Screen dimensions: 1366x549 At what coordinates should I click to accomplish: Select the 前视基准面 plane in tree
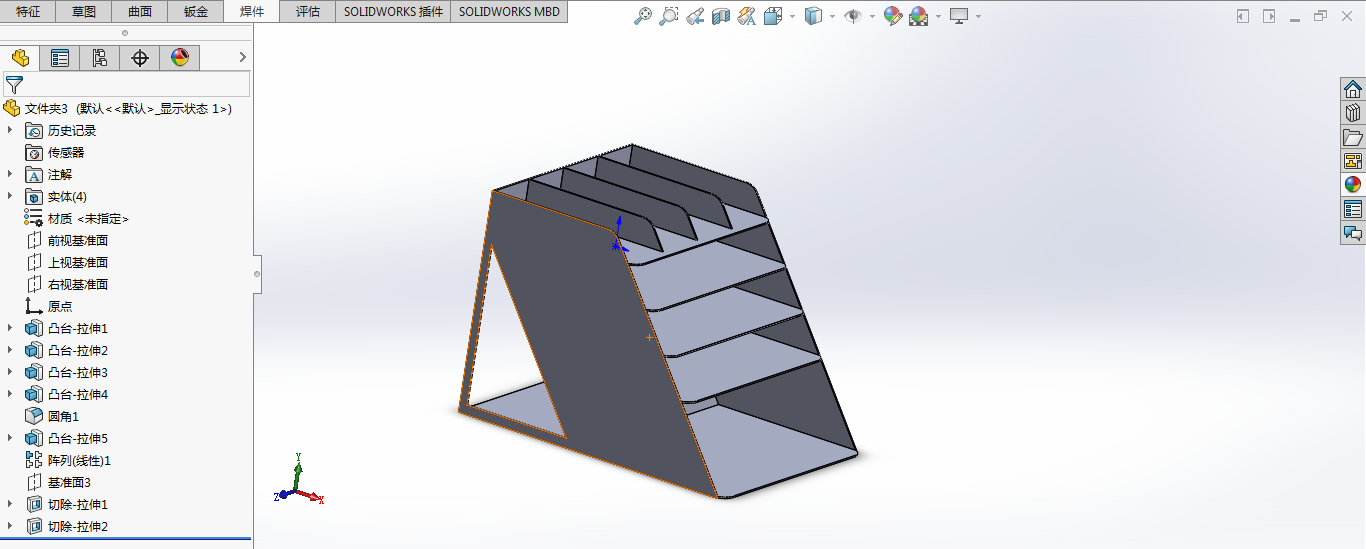[77, 241]
